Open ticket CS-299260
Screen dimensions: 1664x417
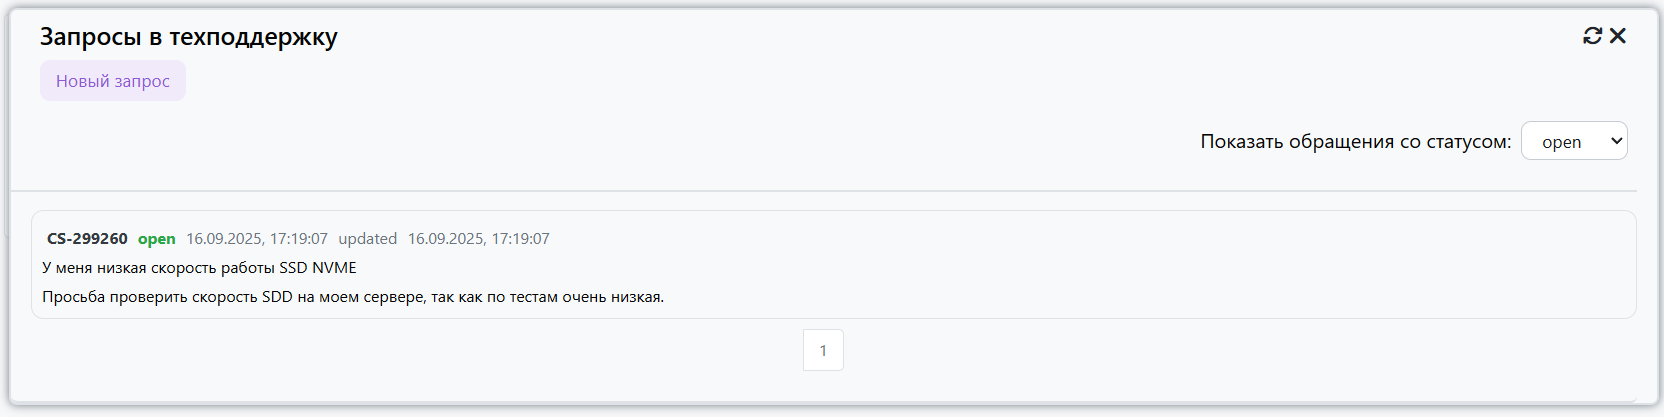pos(87,239)
